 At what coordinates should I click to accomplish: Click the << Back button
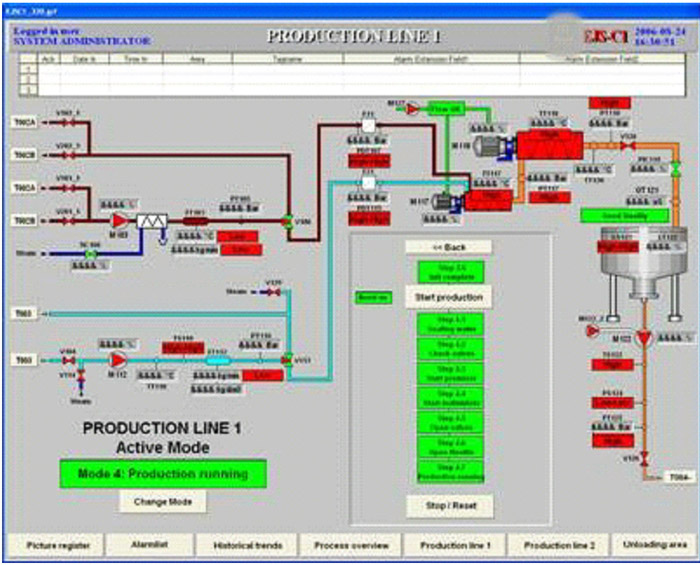(449, 247)
